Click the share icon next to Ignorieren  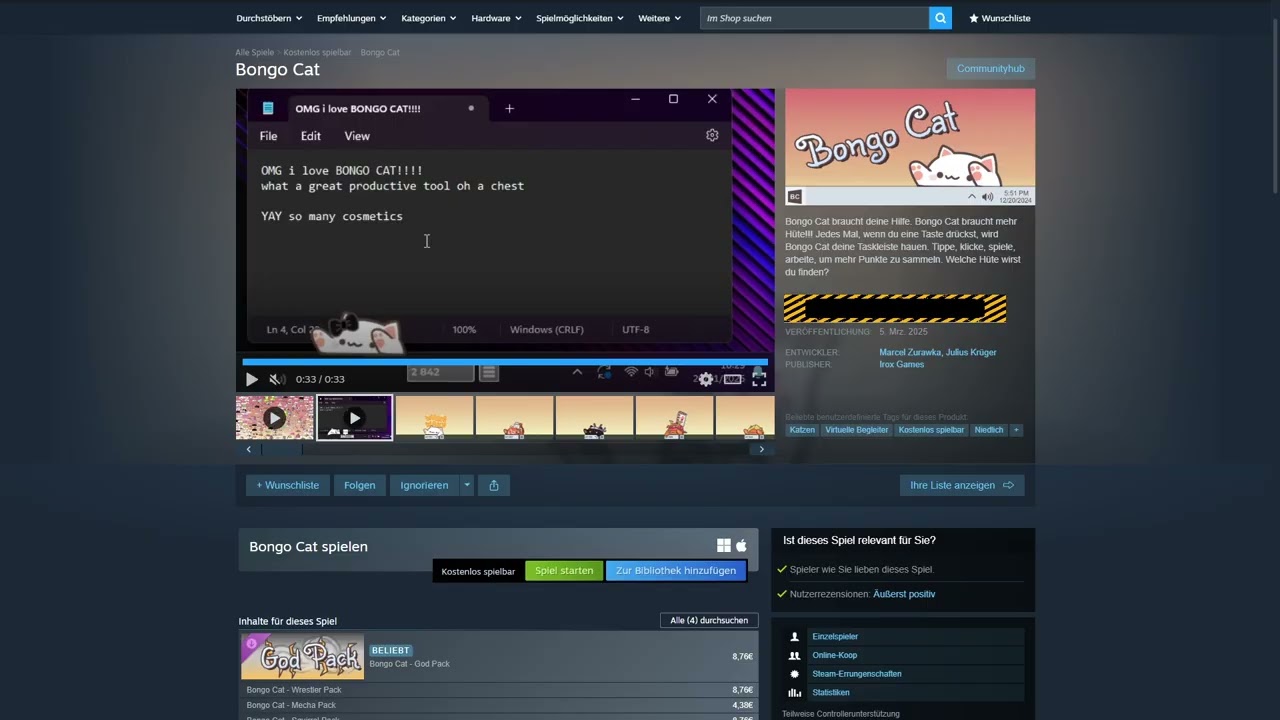tap(494, 485)
